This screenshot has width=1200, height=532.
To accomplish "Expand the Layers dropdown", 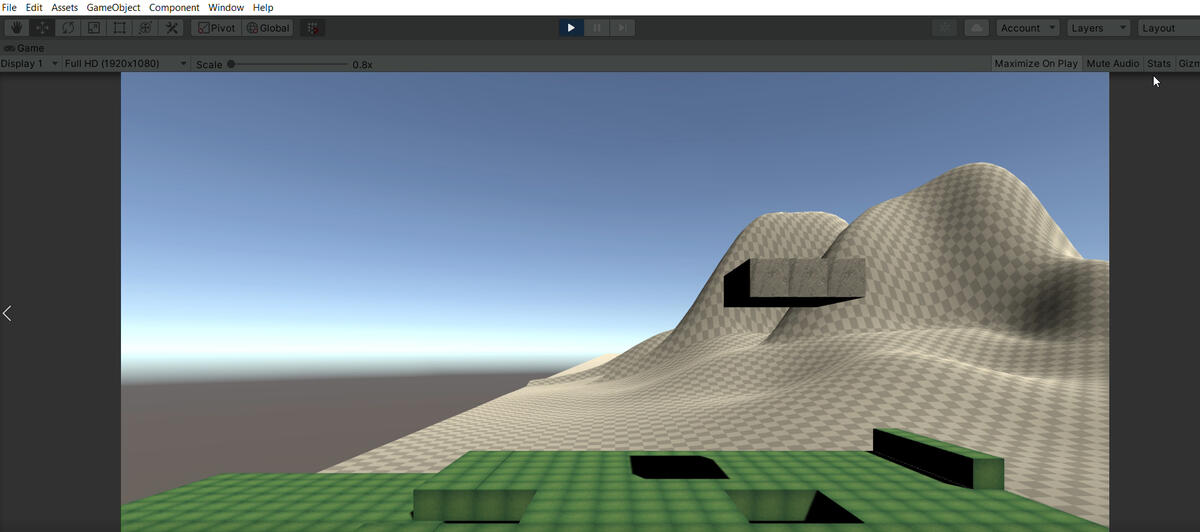I will point(1098,28).
